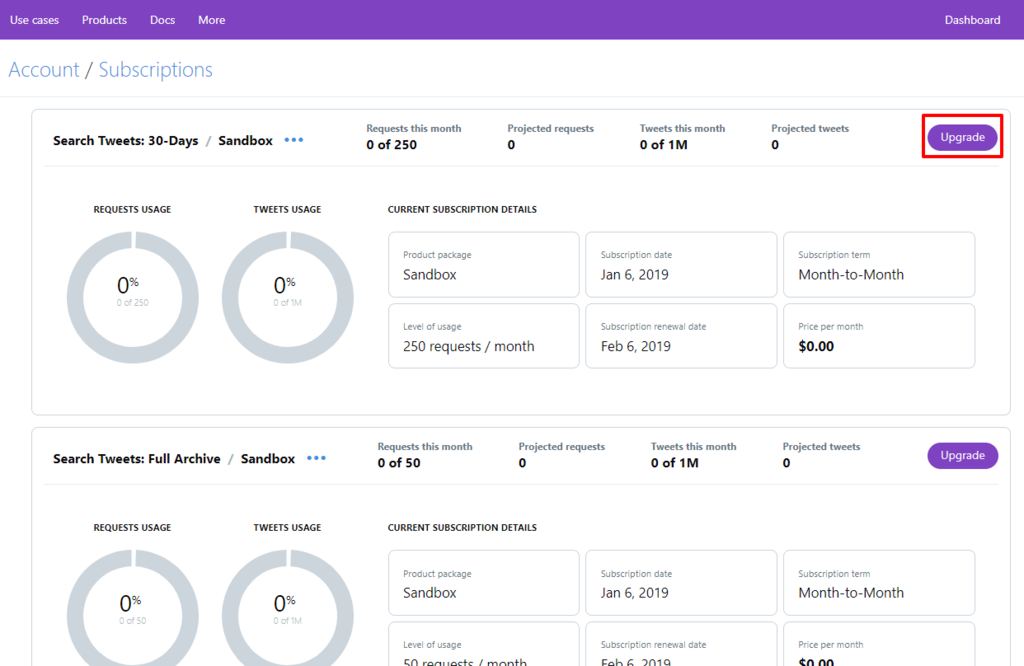Open the More menu
This screenshot has width=1024, height=666.
click(212, 20)
